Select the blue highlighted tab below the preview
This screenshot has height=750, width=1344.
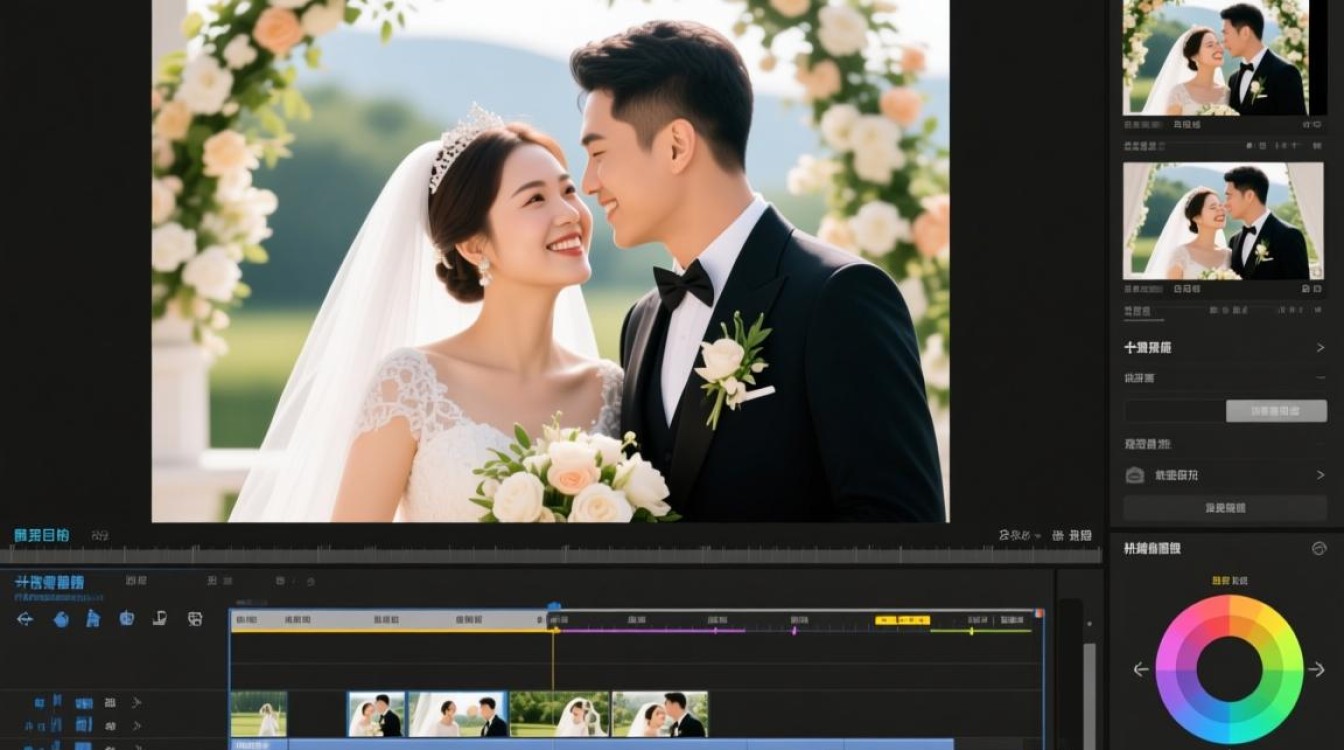41,535
